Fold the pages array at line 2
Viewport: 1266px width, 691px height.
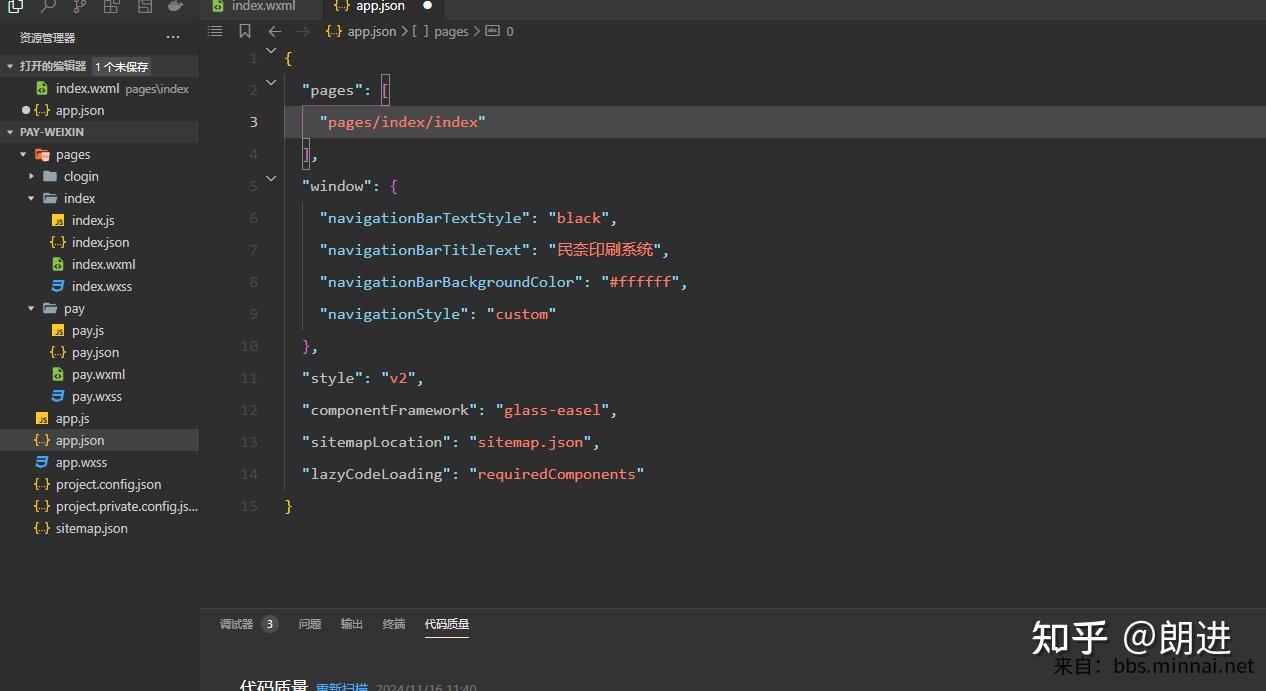[x=271, y=83]
